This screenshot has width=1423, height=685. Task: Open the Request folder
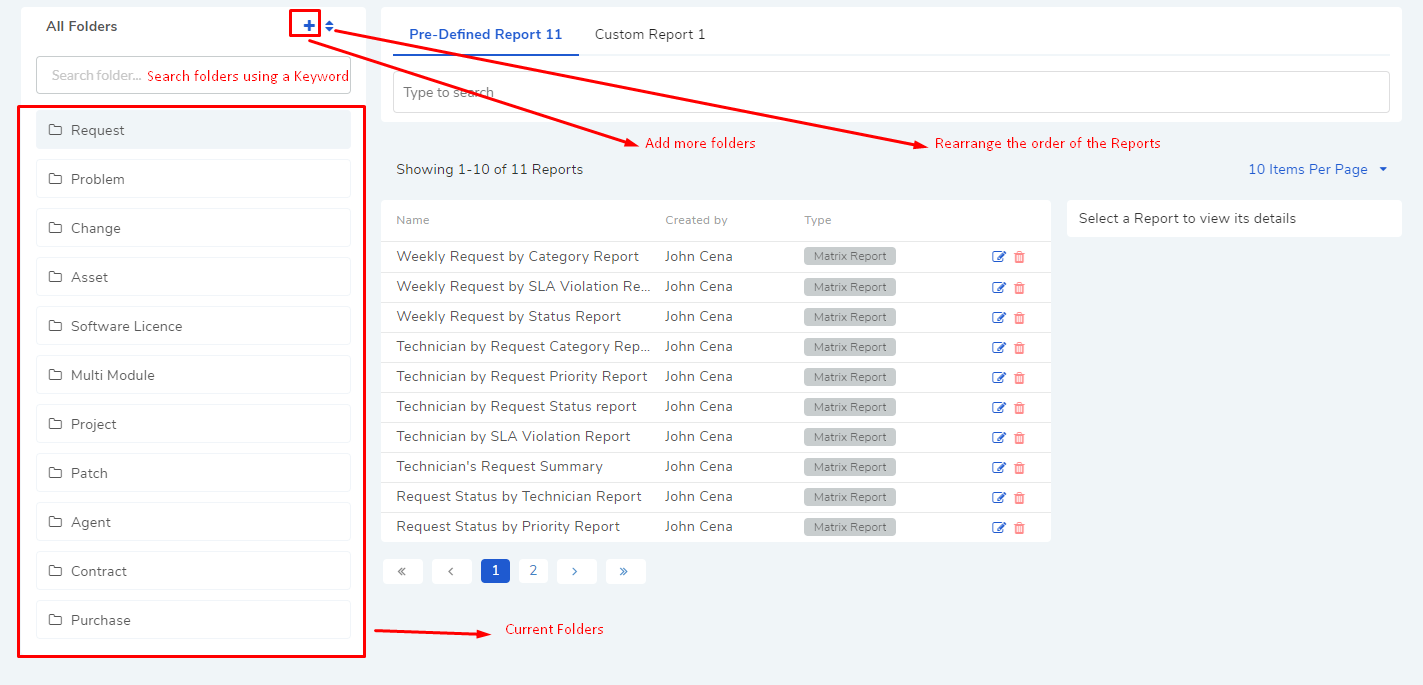point(193,130)
